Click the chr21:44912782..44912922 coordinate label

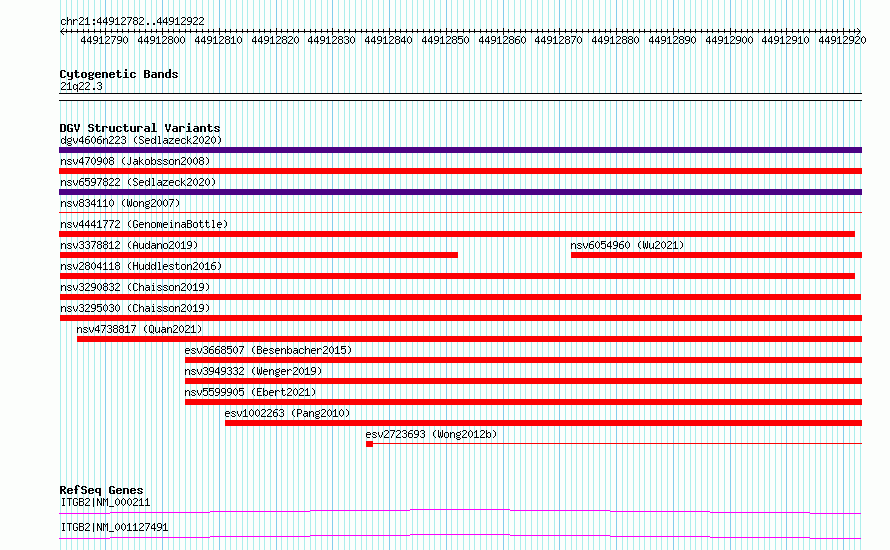point(132,21)
